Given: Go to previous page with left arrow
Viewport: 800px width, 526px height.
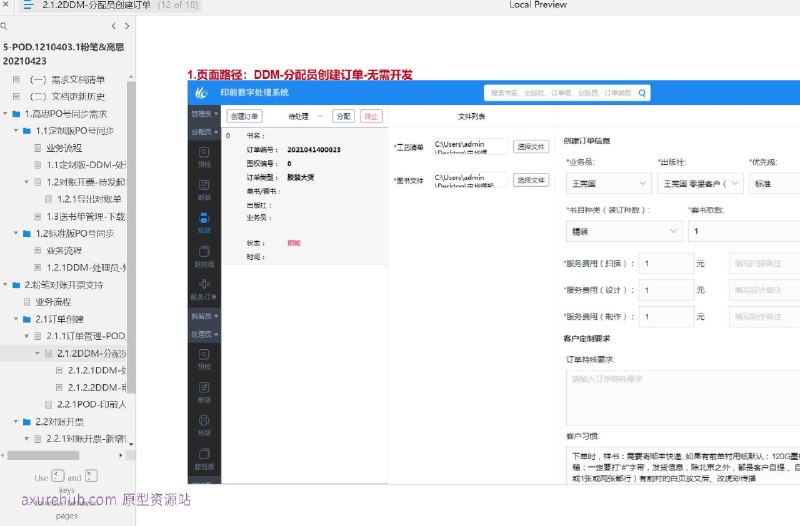Looking at the screenshot, I should [113, 26].
